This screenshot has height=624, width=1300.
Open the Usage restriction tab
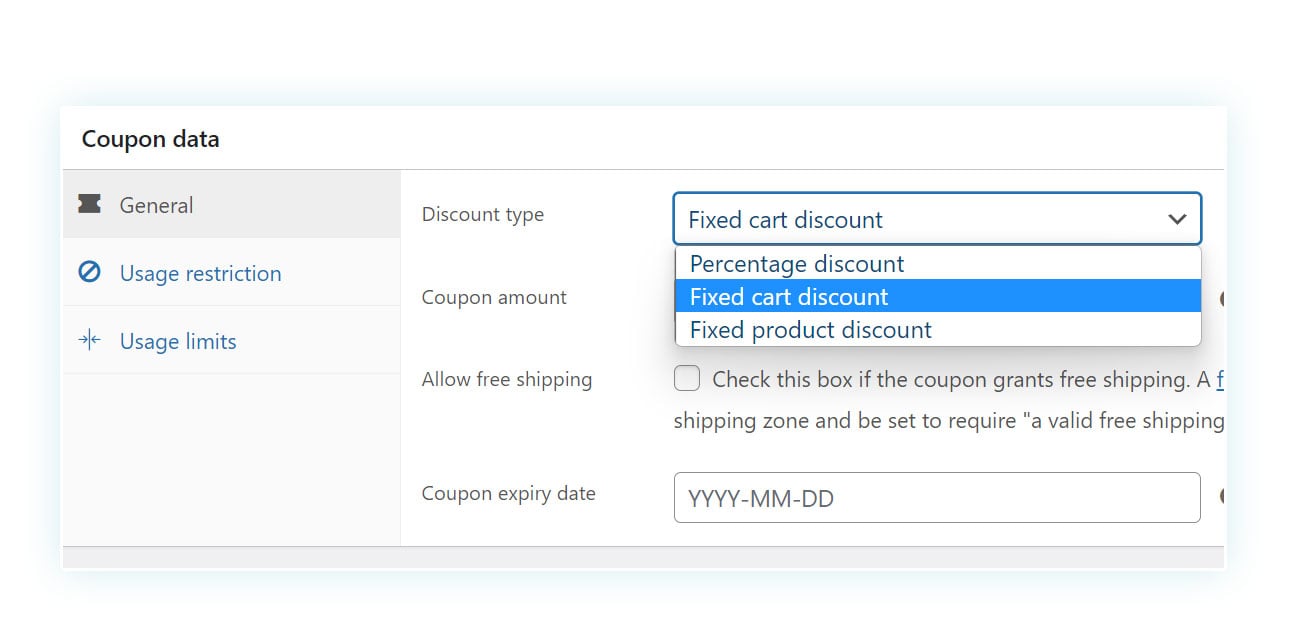tap(200, 273)
